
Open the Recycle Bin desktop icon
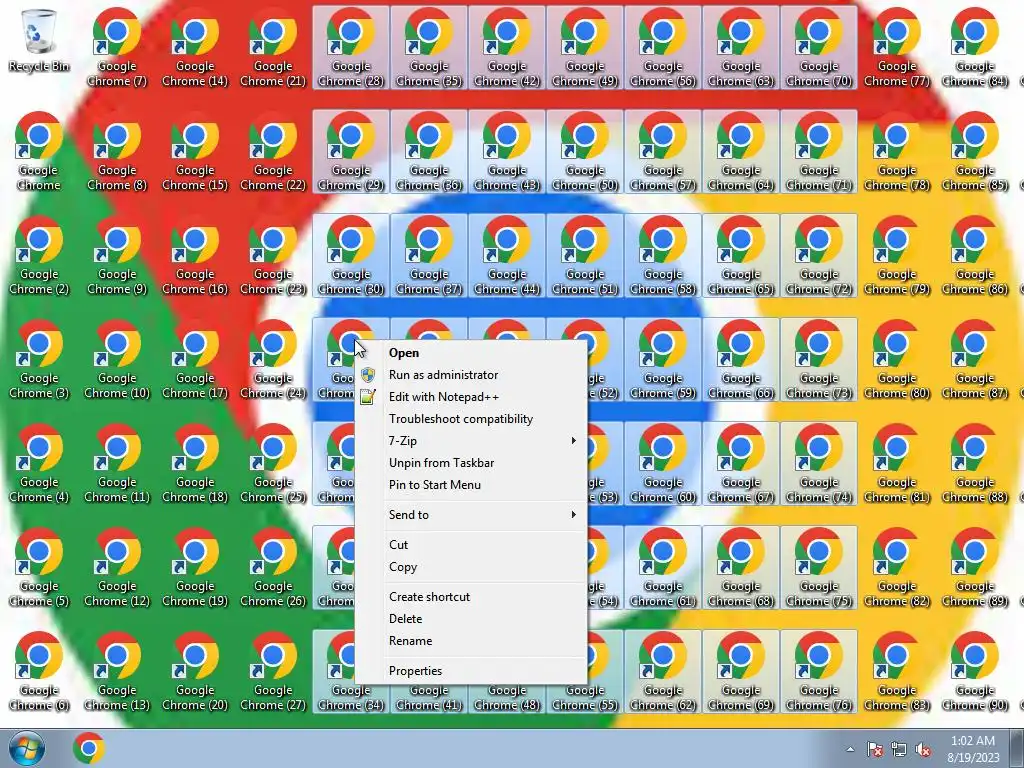coord(39,40)
